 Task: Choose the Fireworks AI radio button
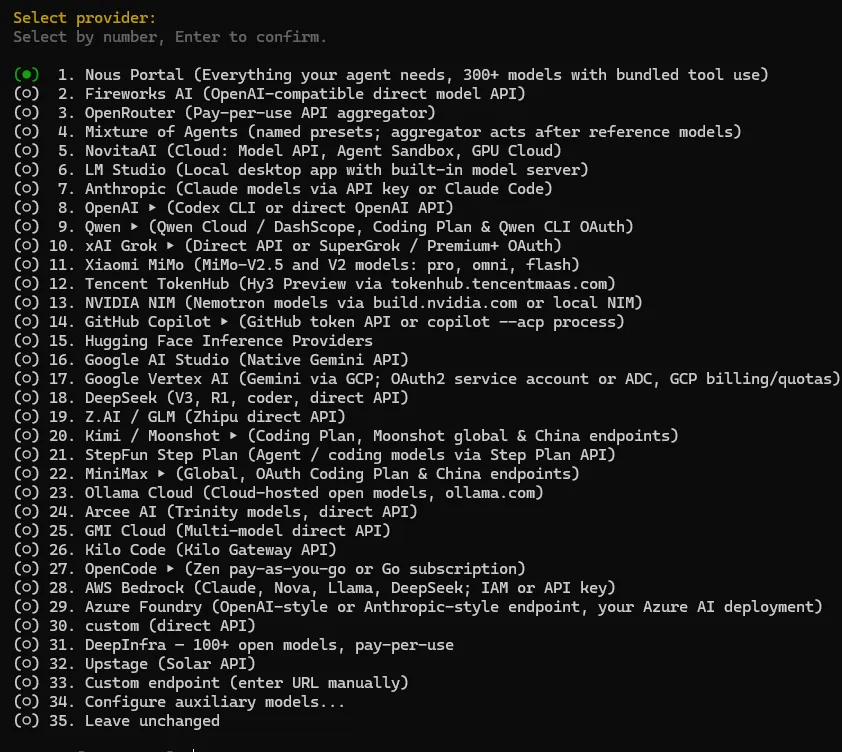pos(26,93)
